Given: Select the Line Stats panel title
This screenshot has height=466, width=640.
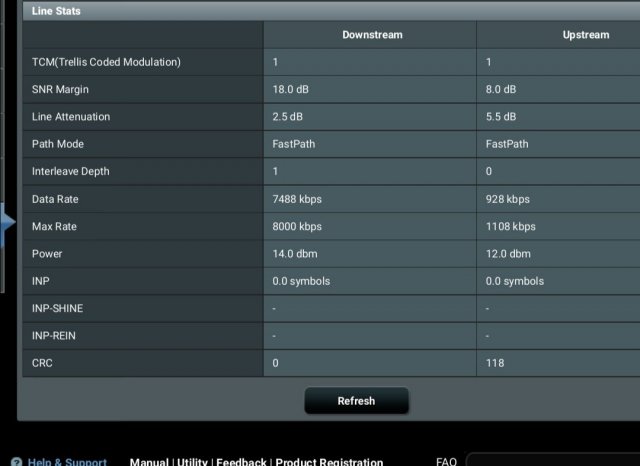Looking at the screenshot, I should tap(56, 11).
